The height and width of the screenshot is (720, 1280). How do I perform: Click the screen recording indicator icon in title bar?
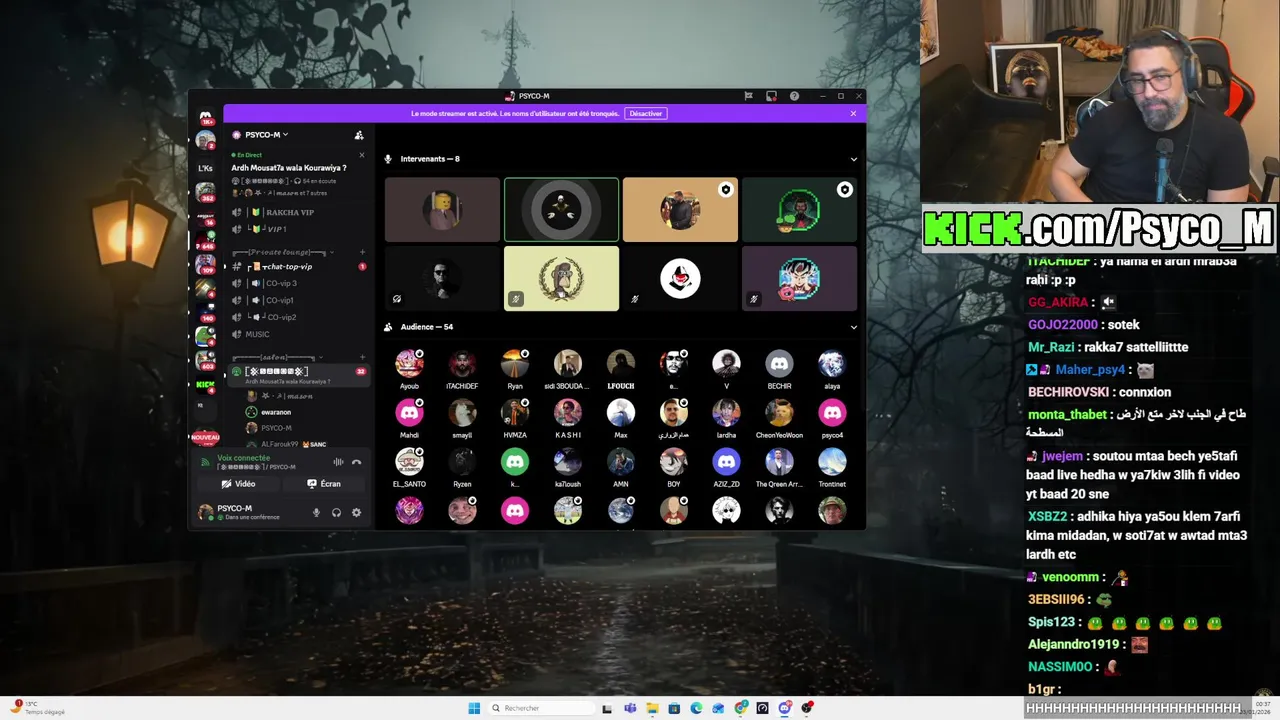tap(771, 96)
